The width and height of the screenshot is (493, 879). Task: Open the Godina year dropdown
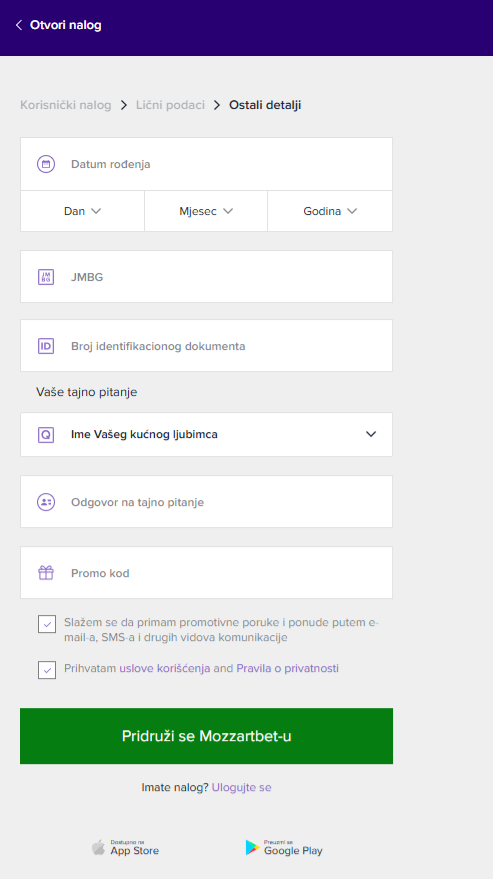(x=330, y=211)
